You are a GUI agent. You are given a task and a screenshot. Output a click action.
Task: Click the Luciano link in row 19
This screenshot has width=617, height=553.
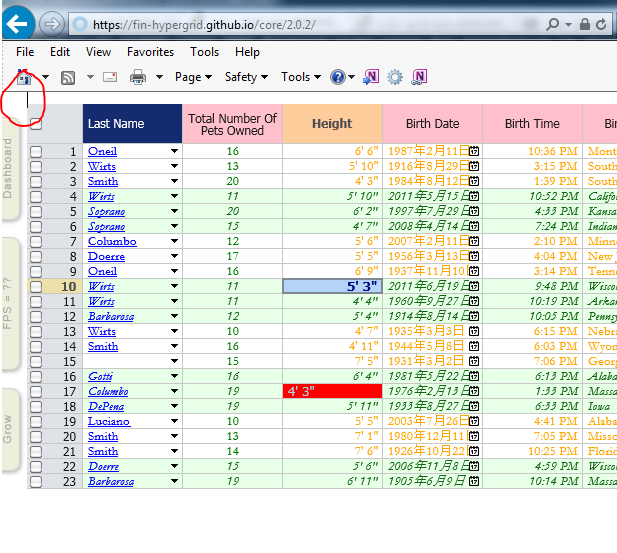tap(109, 421)
